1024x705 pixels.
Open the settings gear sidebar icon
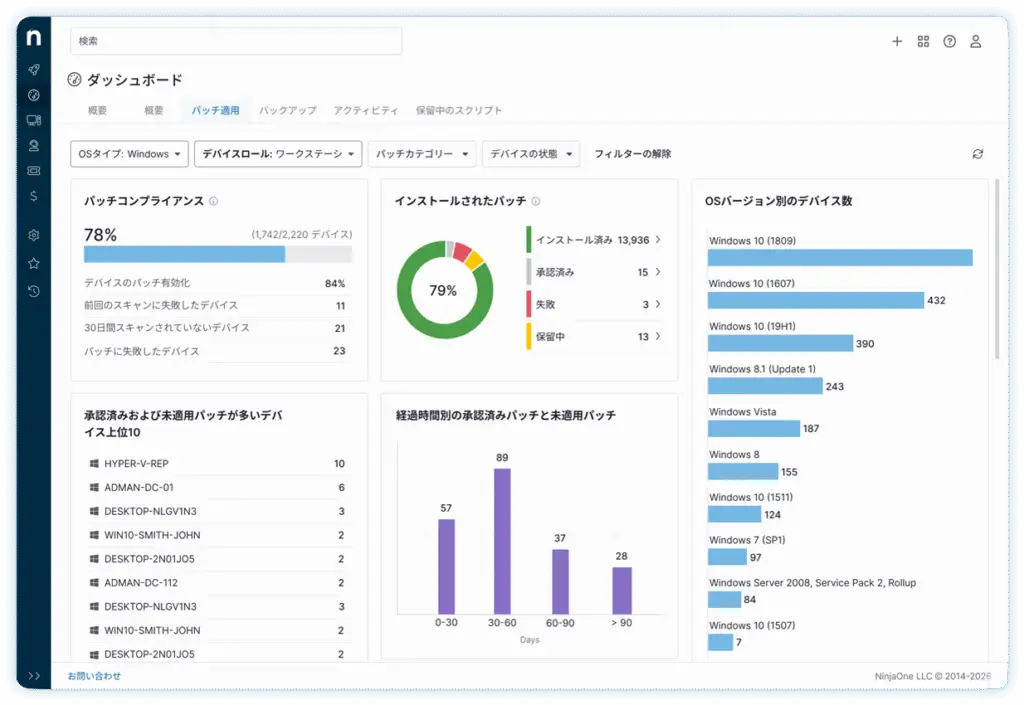(x=33, y=235)
